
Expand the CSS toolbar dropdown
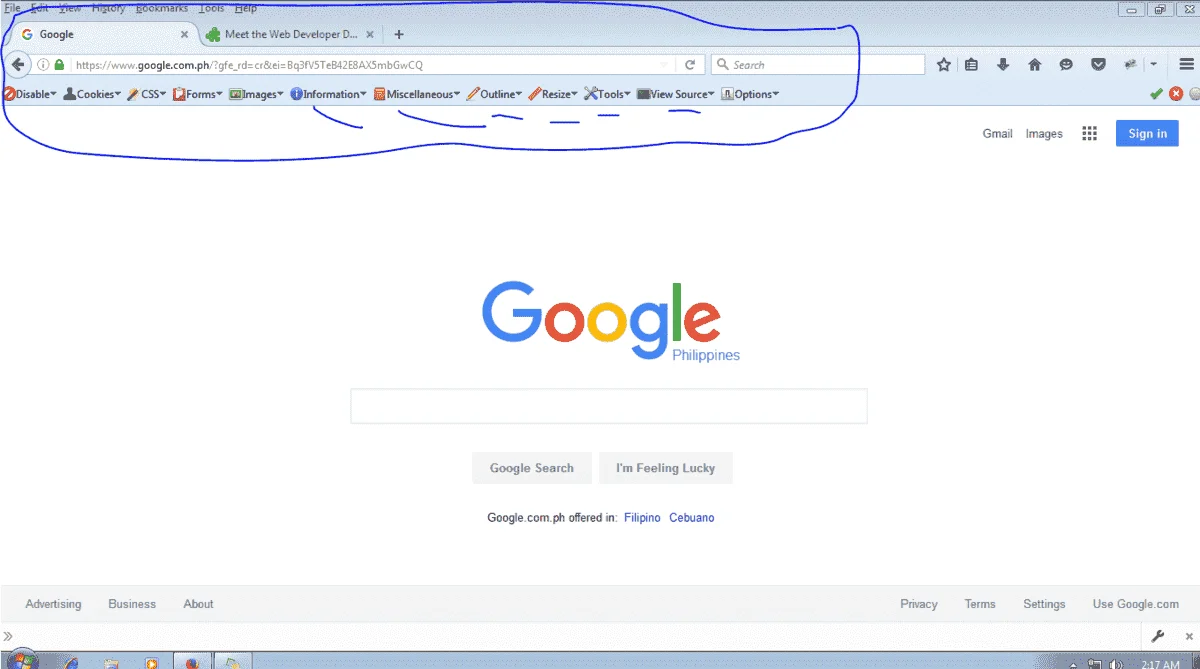[147, 94]
